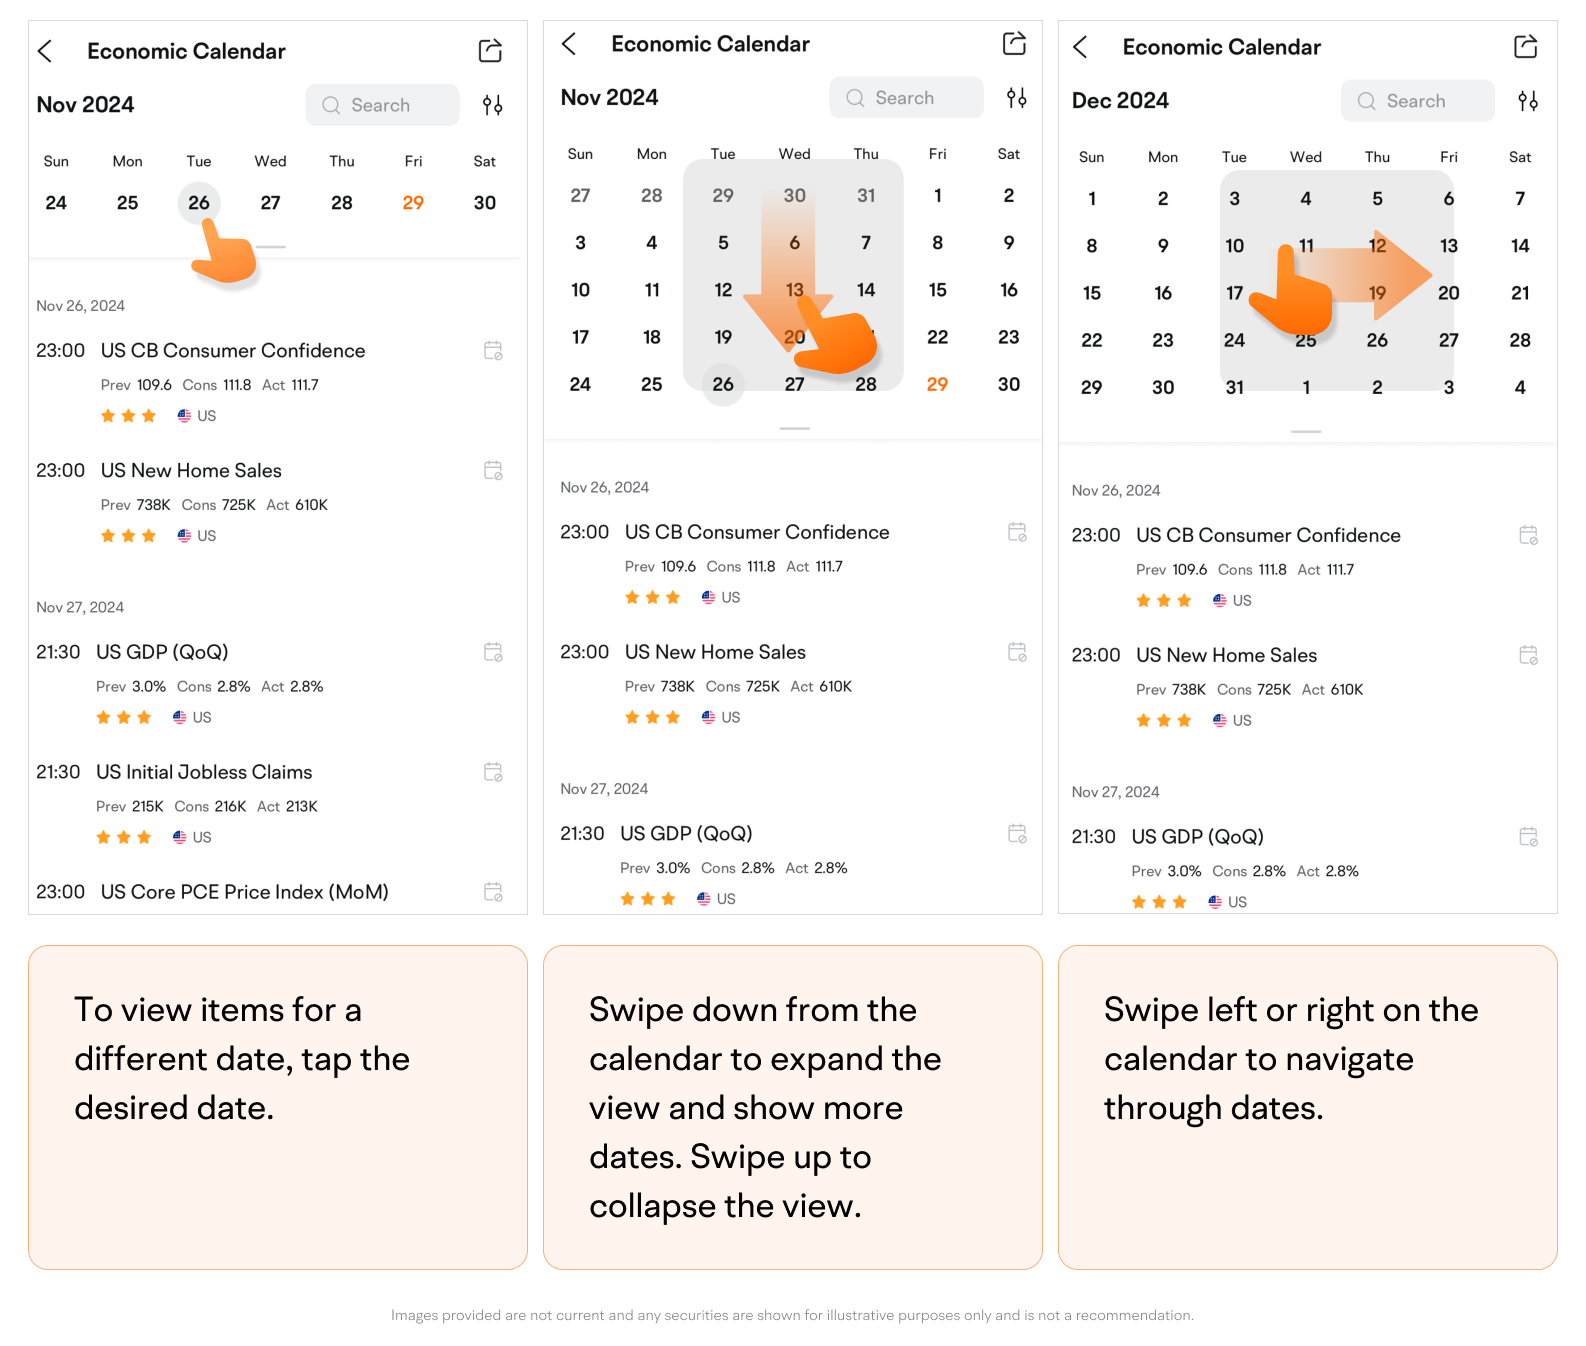The image size is (1586, 1346).
Task: Collapse month view handle in the middle panel
Action: point(794,428)
